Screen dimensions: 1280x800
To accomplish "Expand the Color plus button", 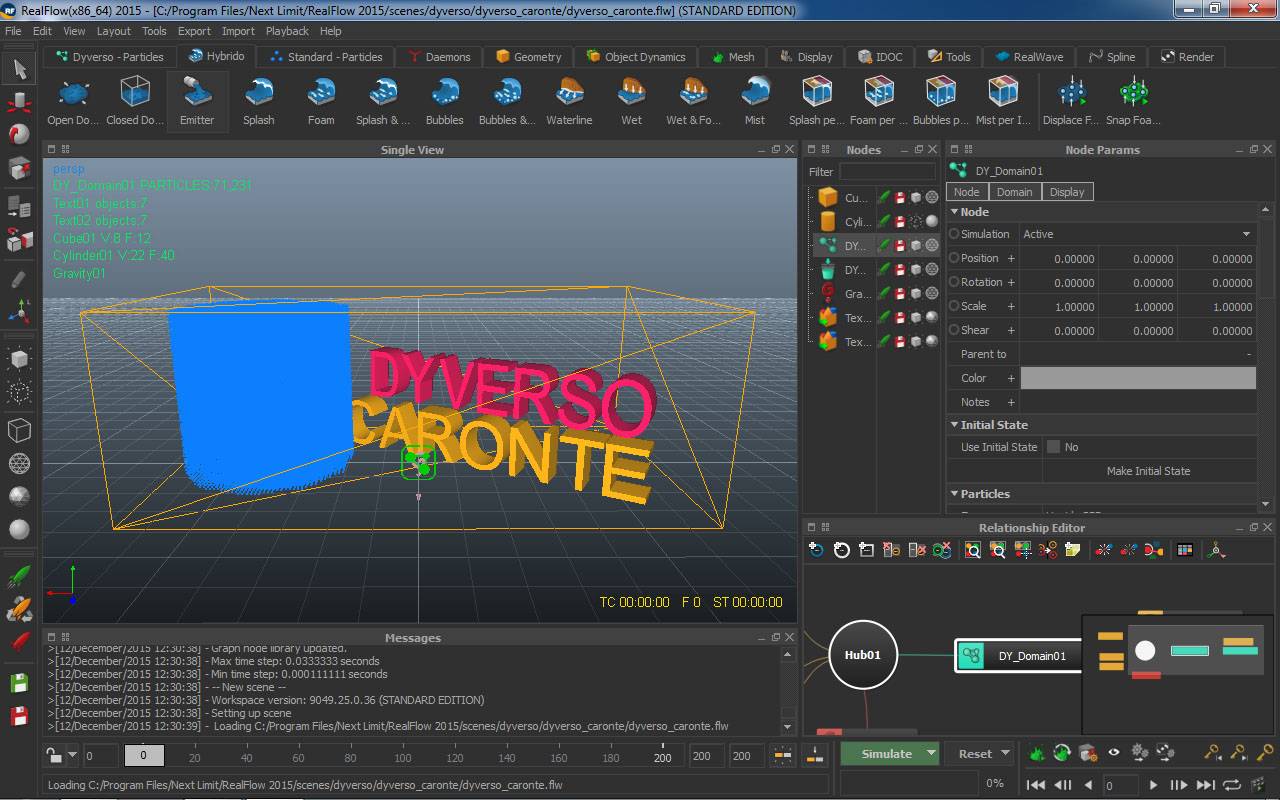I will point(1011,378).
